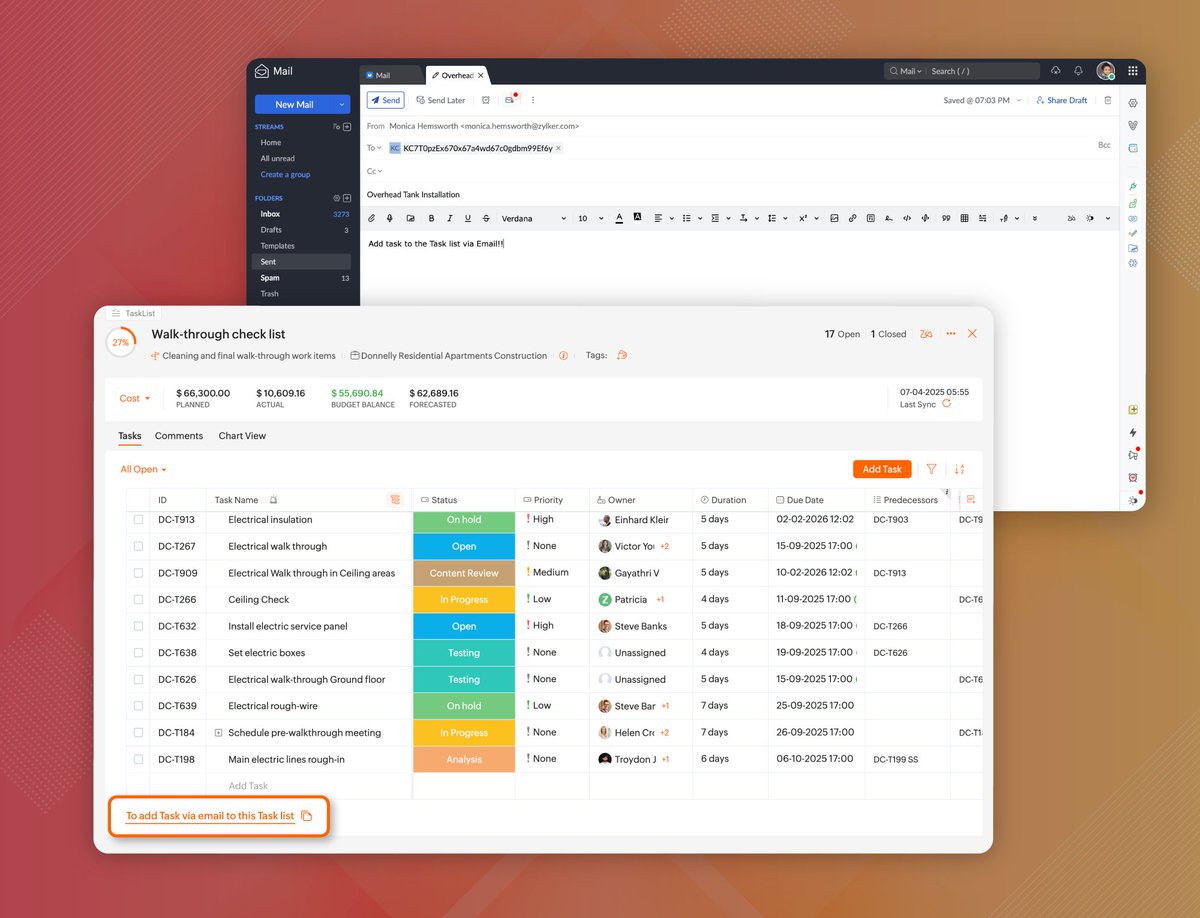The image size is (1200, 918).
Task: Check the box for task DC-T909
Action: click(x=139, y=573)
